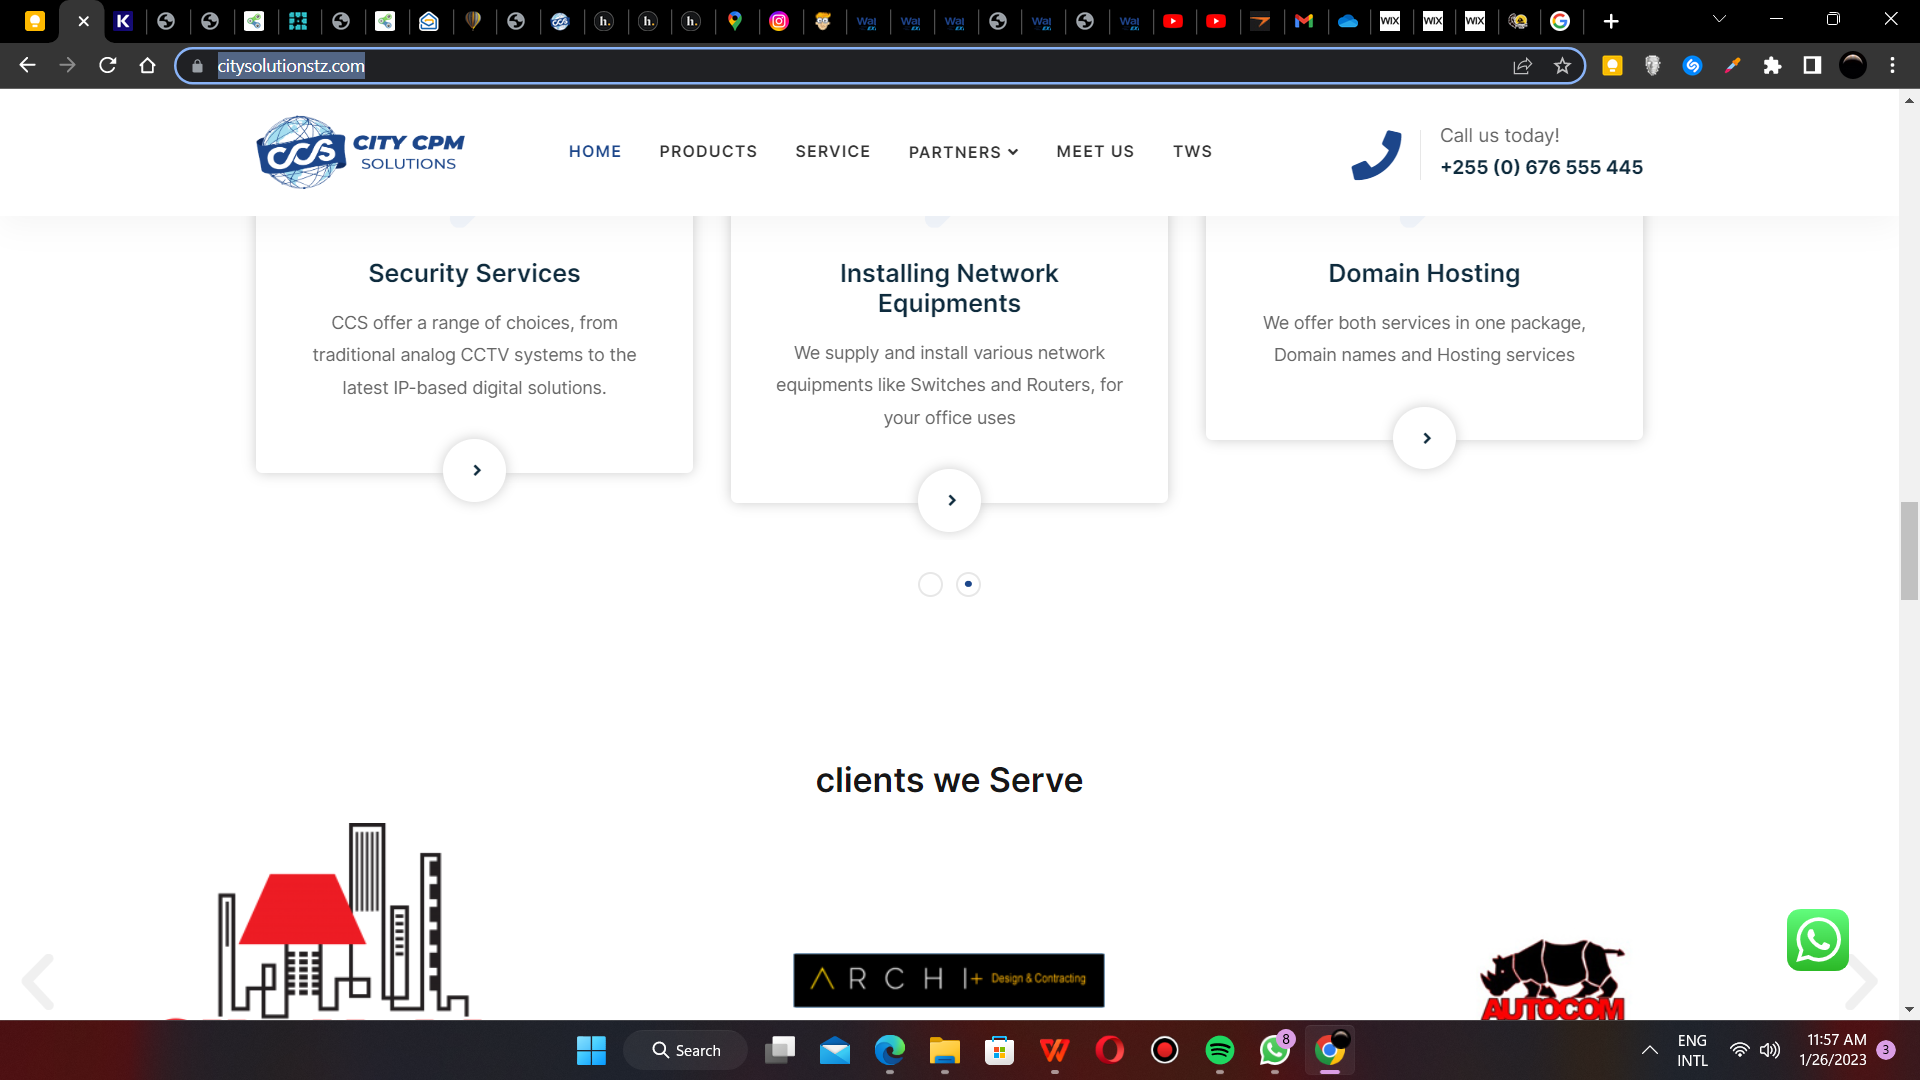Viewport: 1920px width, 1080px height.
Task: Bookmark page with the star icon
Action: tap(1562, 66)
